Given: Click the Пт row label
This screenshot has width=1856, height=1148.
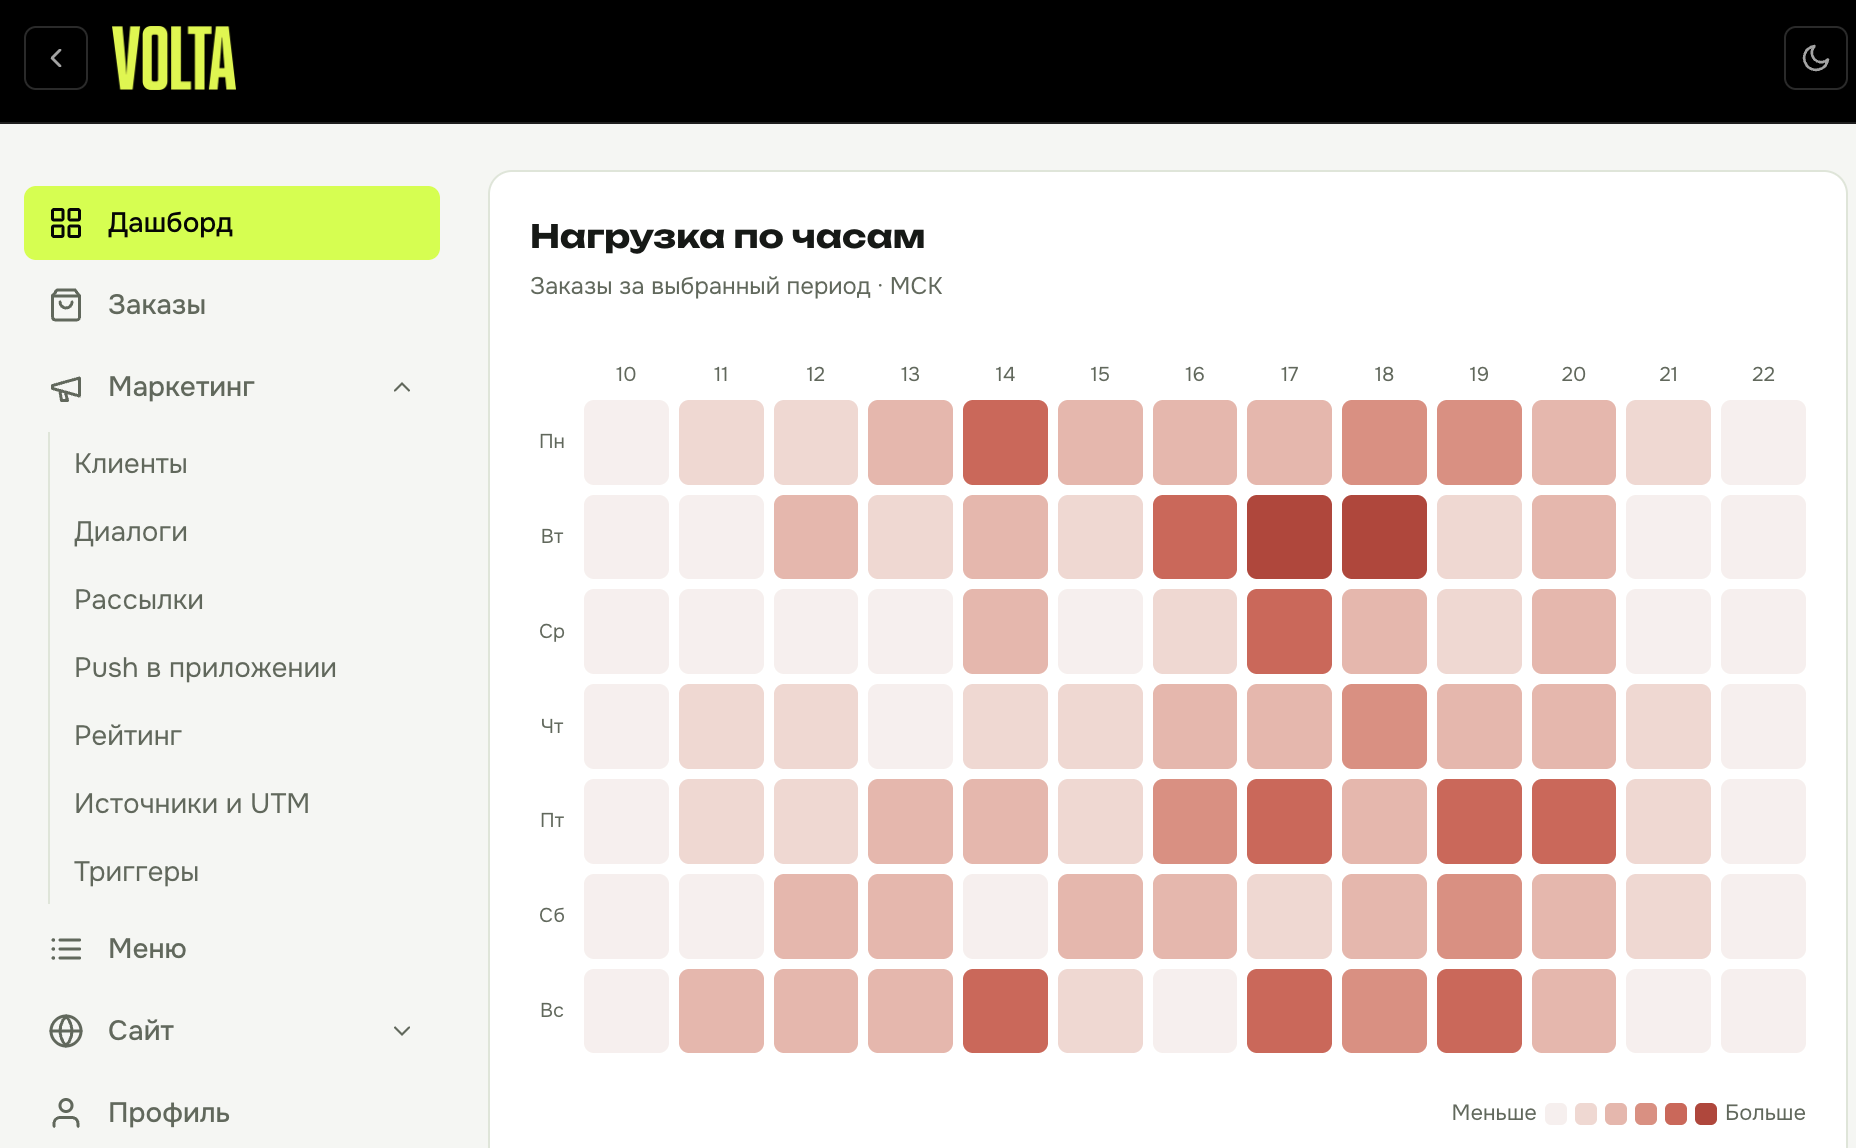Looking at the screenshot, I should (552, 821).
